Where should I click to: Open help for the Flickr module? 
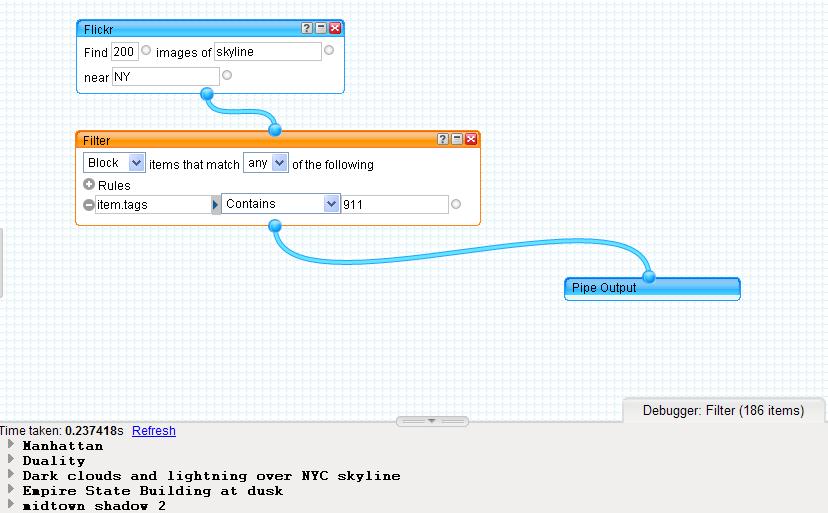pyautogui.click(x=307, y=29)
